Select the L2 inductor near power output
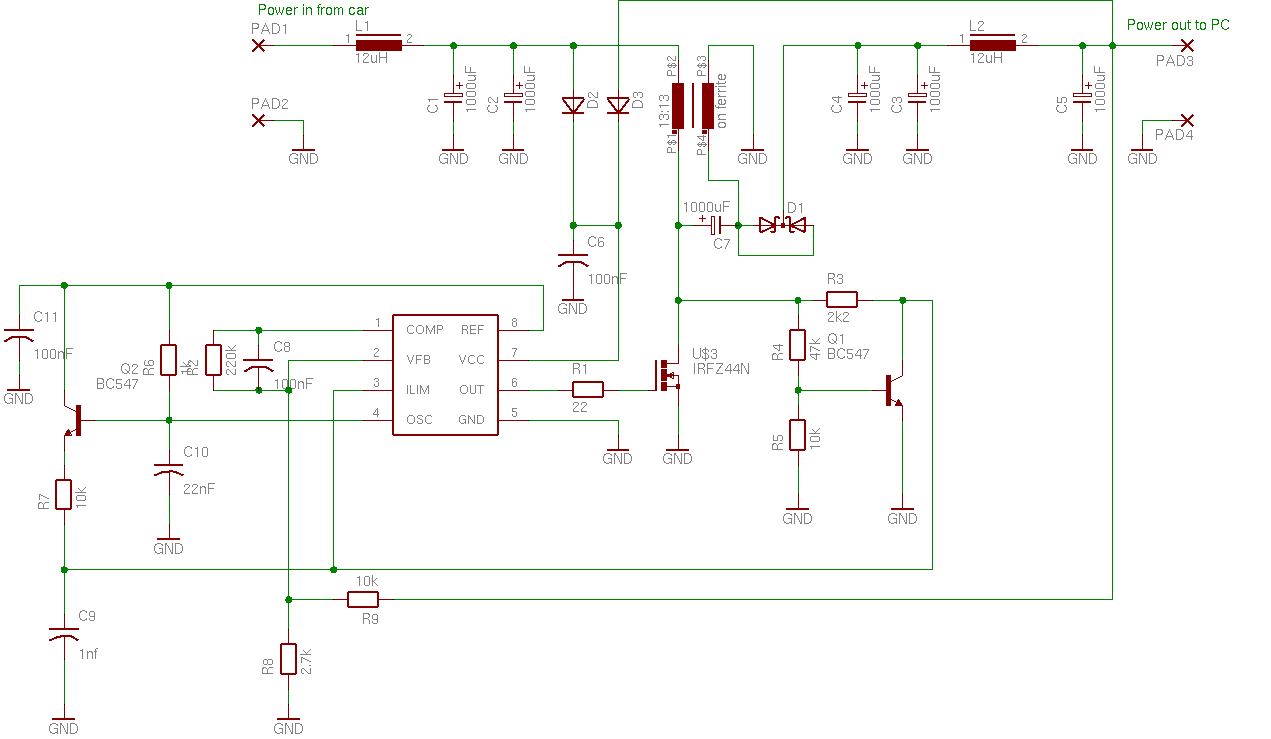Viewport: 1271px width, 739px height. coord(992,42)
